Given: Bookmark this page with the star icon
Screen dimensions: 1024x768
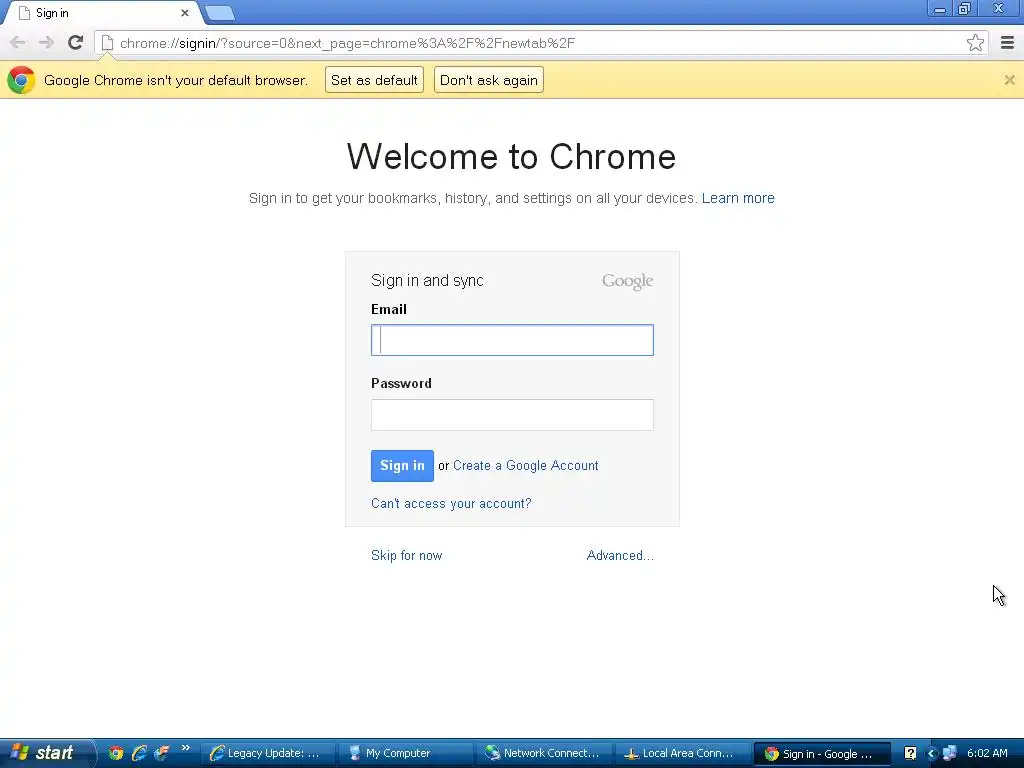Looking at the screenshot, I should [x=975, y=43].
